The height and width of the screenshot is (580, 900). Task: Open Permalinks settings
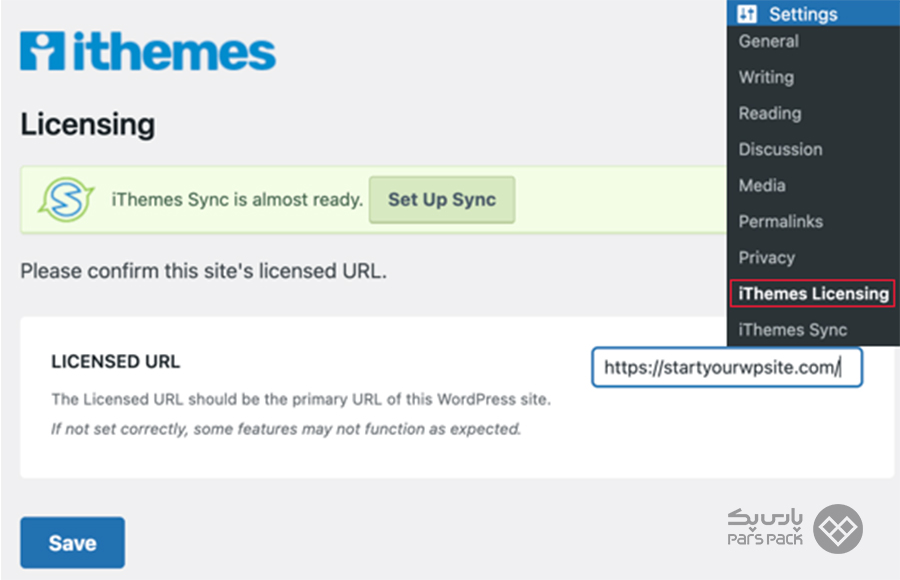coord(781,222)
